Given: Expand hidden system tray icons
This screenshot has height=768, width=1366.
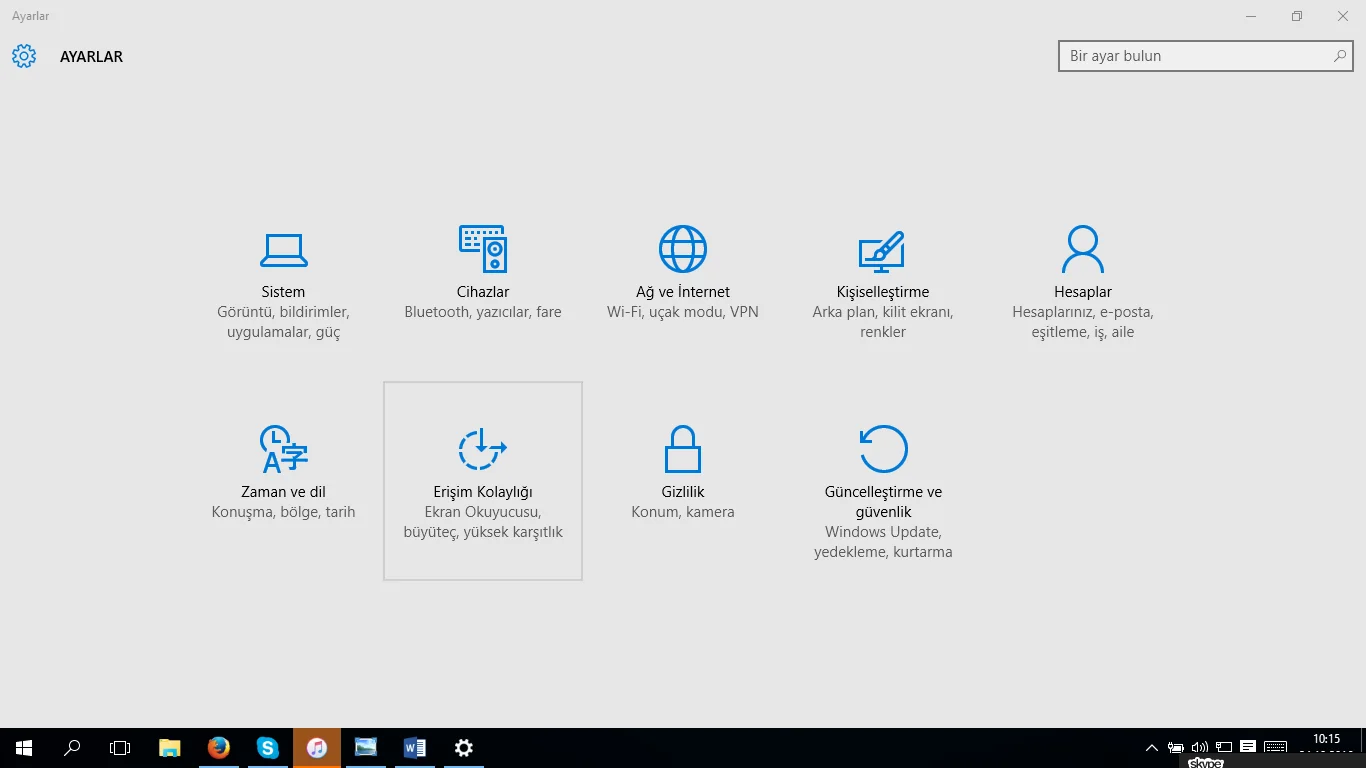Looking at the screenshot, I should 1151,748.
